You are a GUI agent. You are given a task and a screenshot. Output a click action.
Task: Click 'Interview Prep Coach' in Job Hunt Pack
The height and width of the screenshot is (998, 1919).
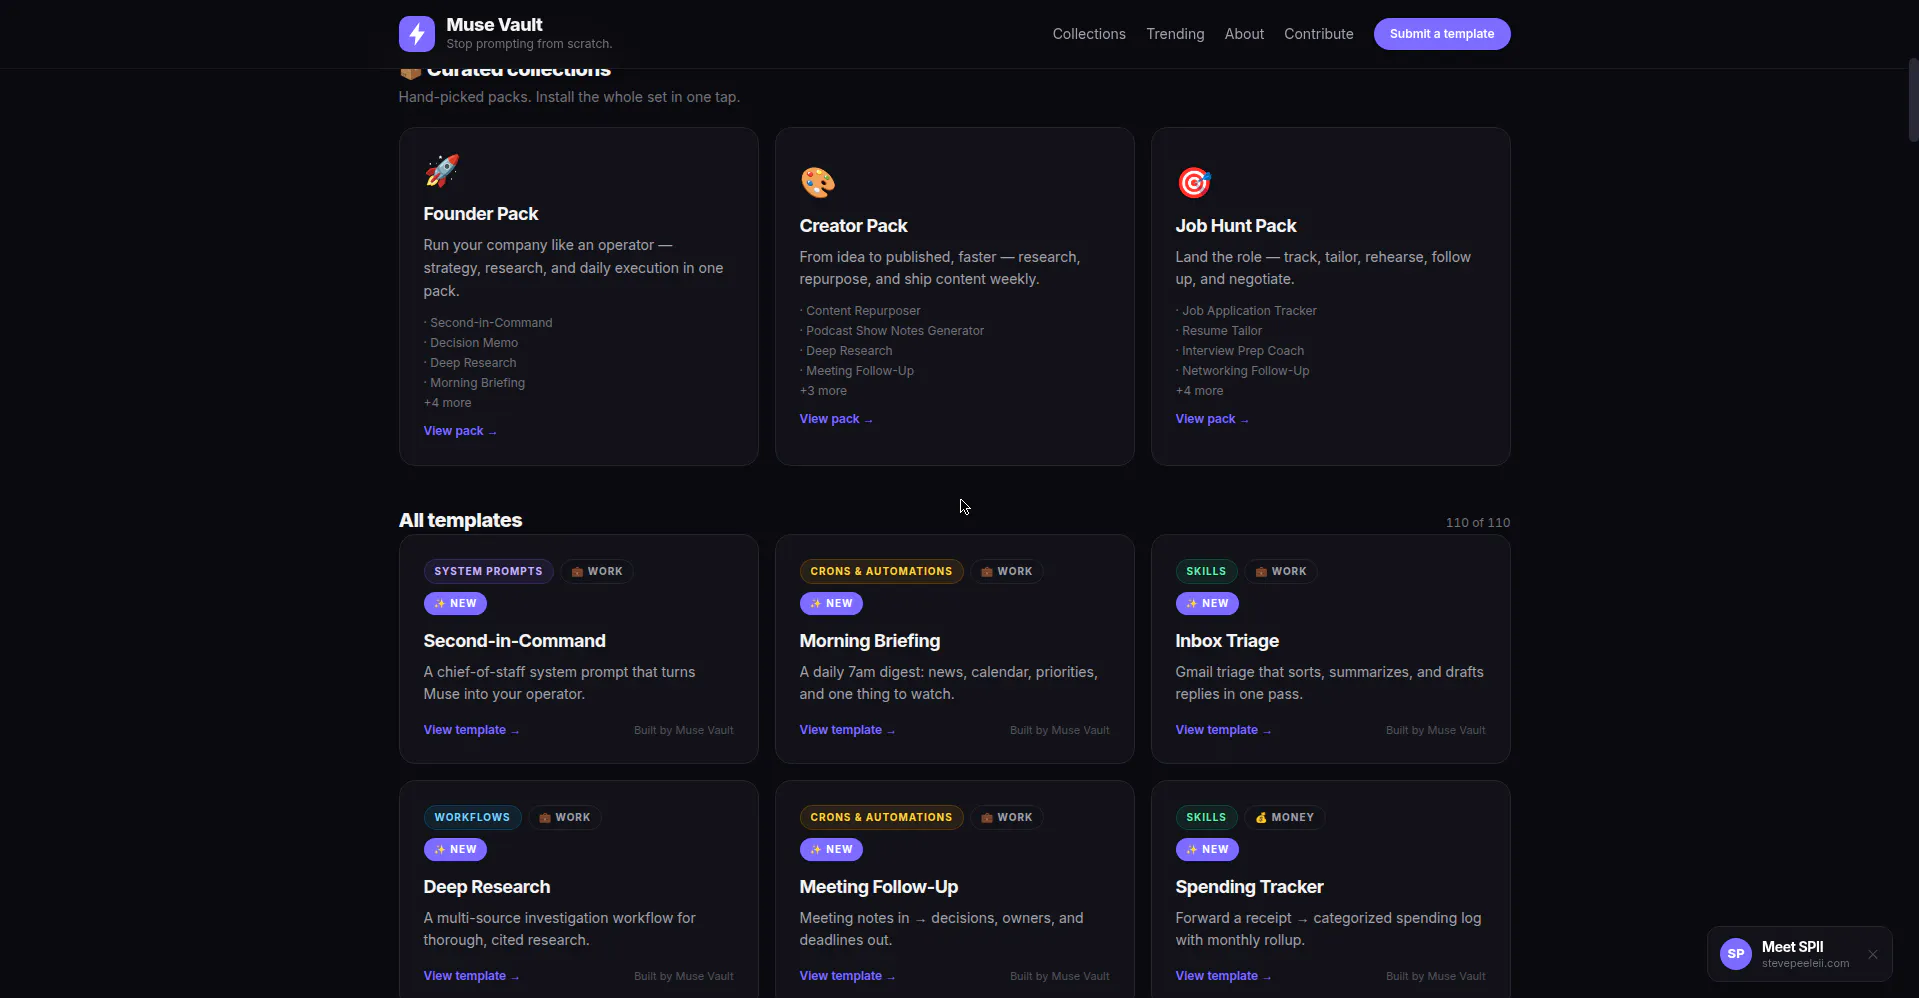point(1242,351)
